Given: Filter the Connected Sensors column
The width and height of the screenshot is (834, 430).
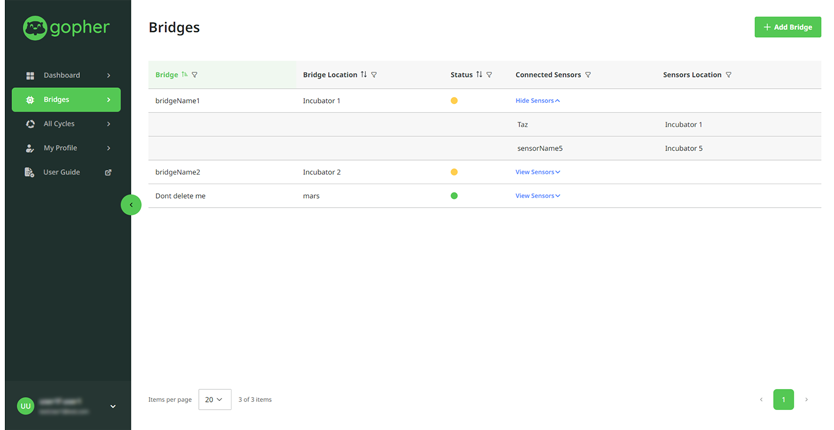Looking at the screenshot, I should 588,75.
